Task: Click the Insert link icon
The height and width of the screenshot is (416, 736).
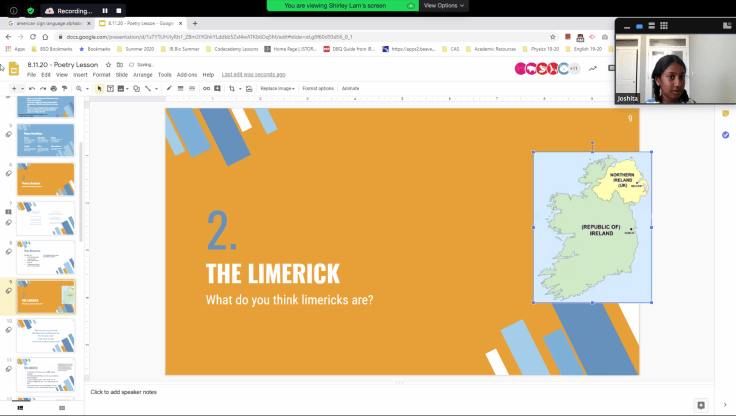Action: (x=206, y=88)
